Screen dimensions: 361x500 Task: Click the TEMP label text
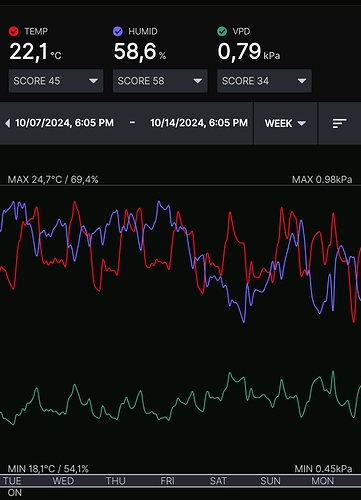tap(36, 32)
